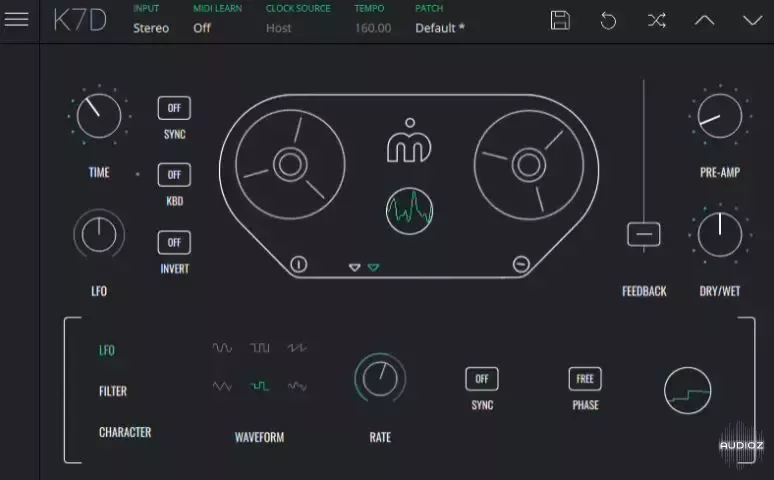
Task: Toggle the LFO SYNC button
Action: [482, 379]
